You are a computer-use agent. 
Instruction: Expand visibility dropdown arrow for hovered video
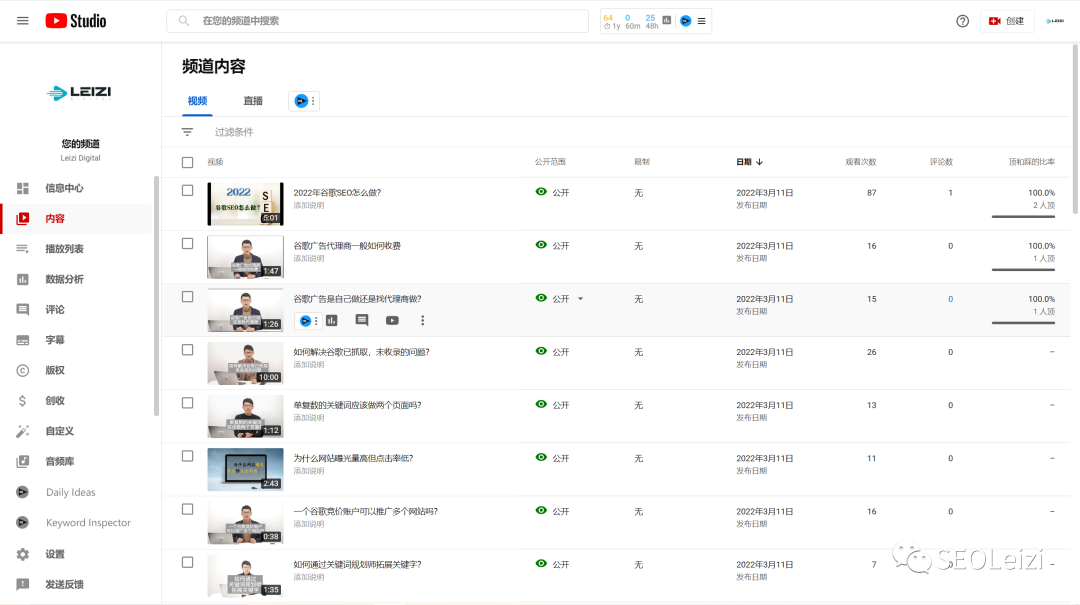581,298
